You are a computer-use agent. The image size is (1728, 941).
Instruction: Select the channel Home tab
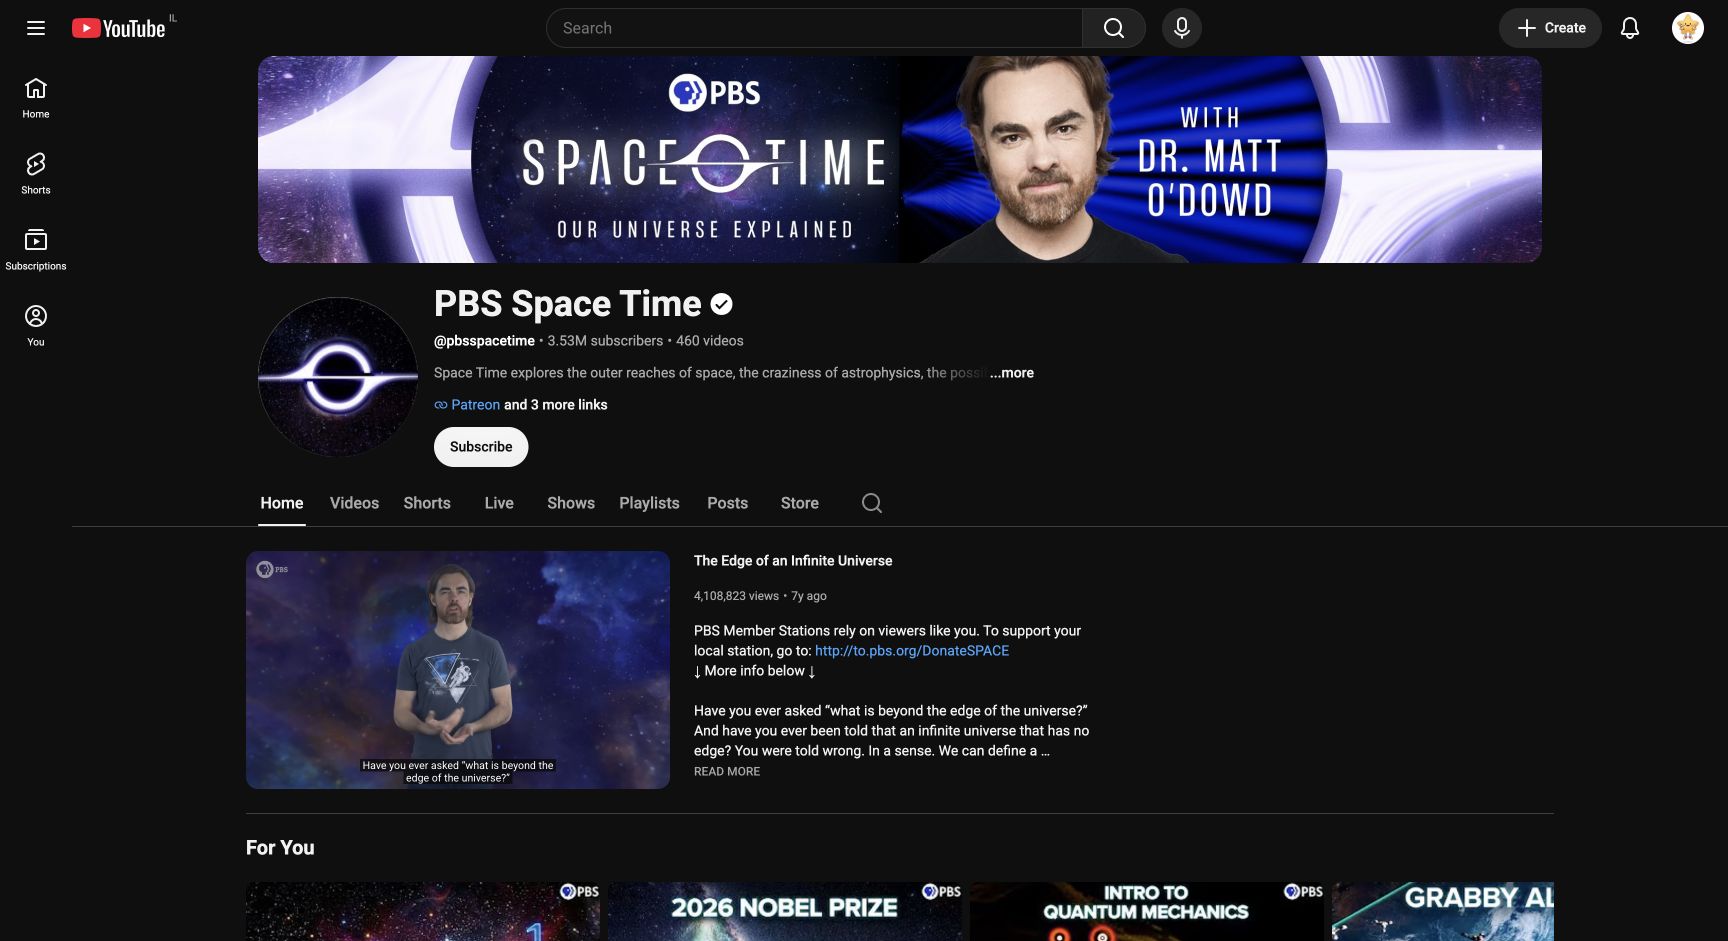click(x=282, y=503)
